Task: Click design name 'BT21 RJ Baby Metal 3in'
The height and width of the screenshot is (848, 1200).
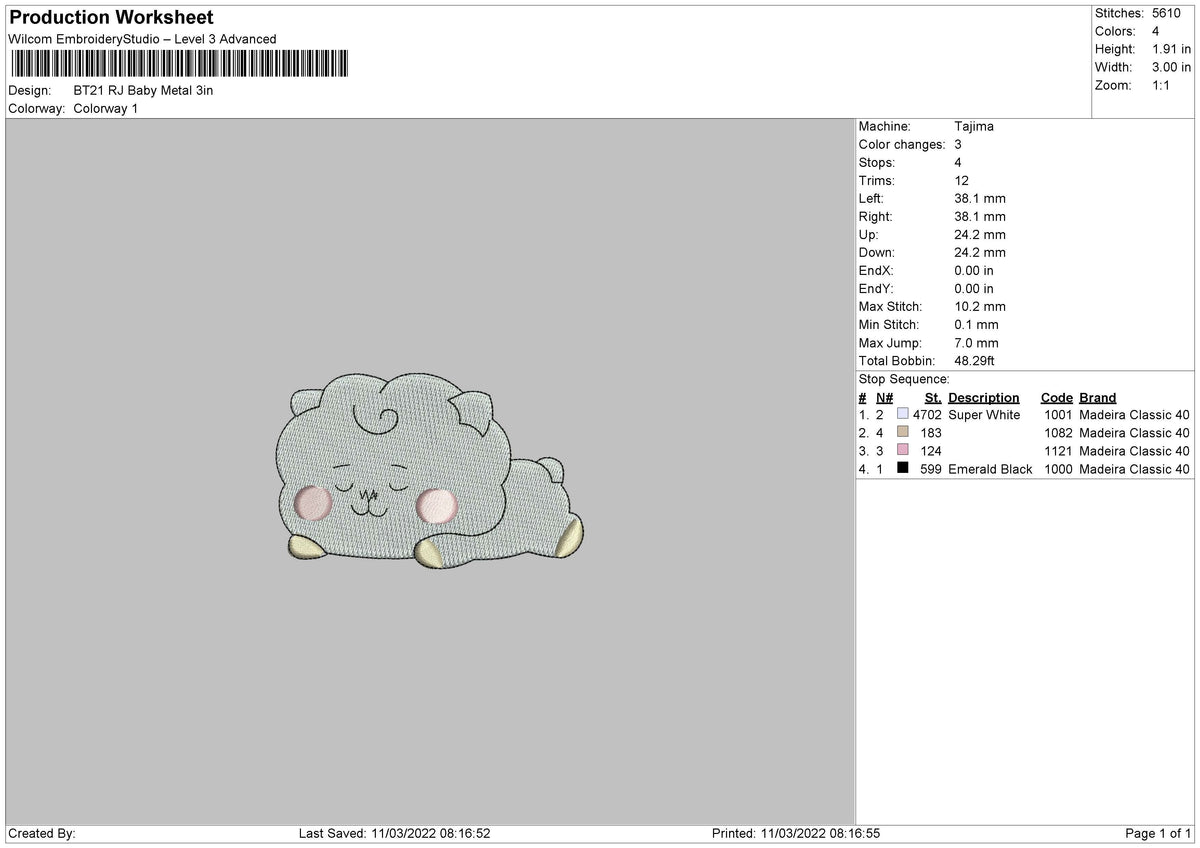Action: (x=143, y=90)
